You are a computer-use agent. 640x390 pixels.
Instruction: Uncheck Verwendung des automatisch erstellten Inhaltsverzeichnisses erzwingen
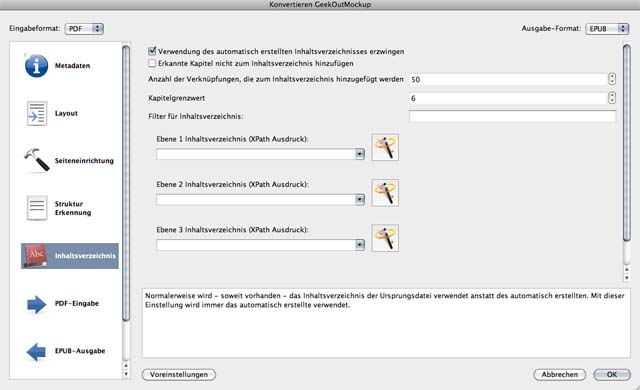152,51
